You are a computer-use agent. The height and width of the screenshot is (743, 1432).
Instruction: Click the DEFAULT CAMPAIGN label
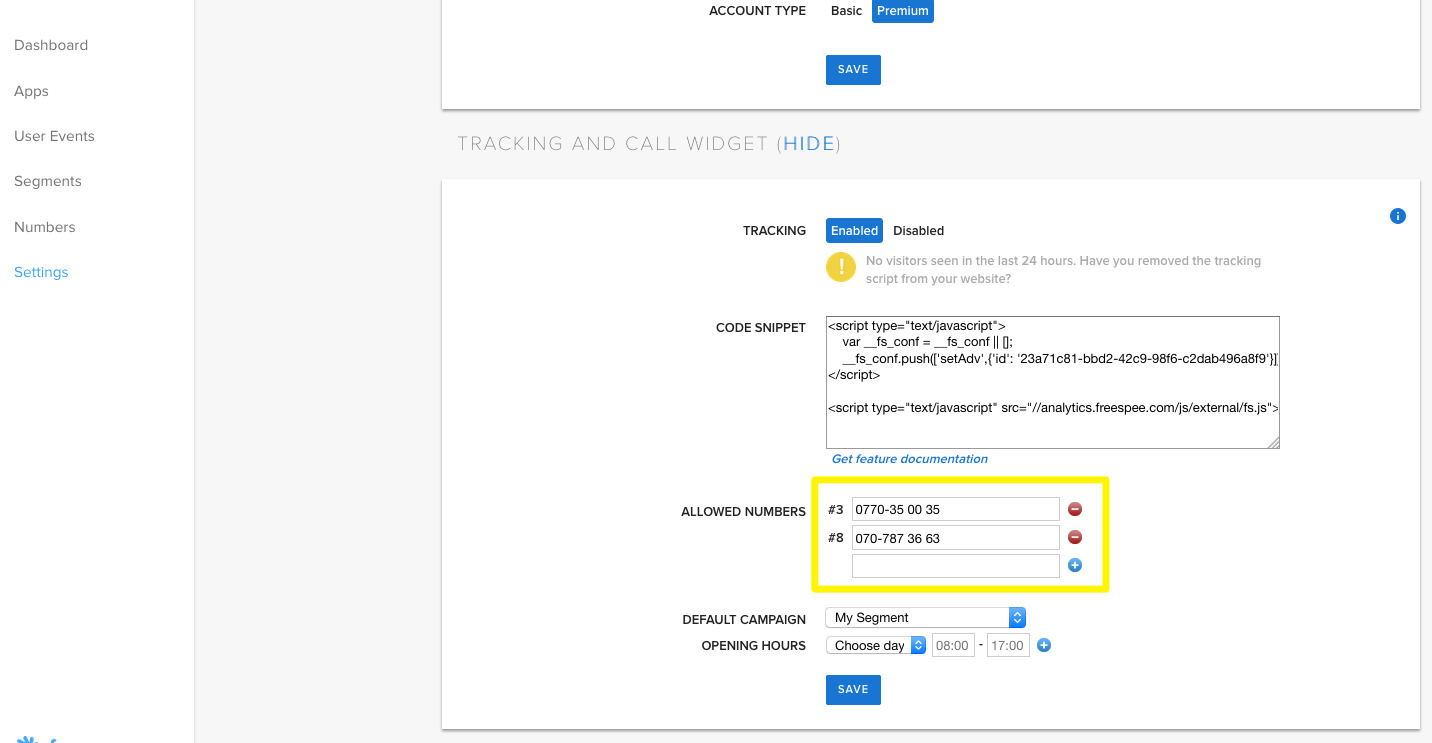(x=744, y=620)
